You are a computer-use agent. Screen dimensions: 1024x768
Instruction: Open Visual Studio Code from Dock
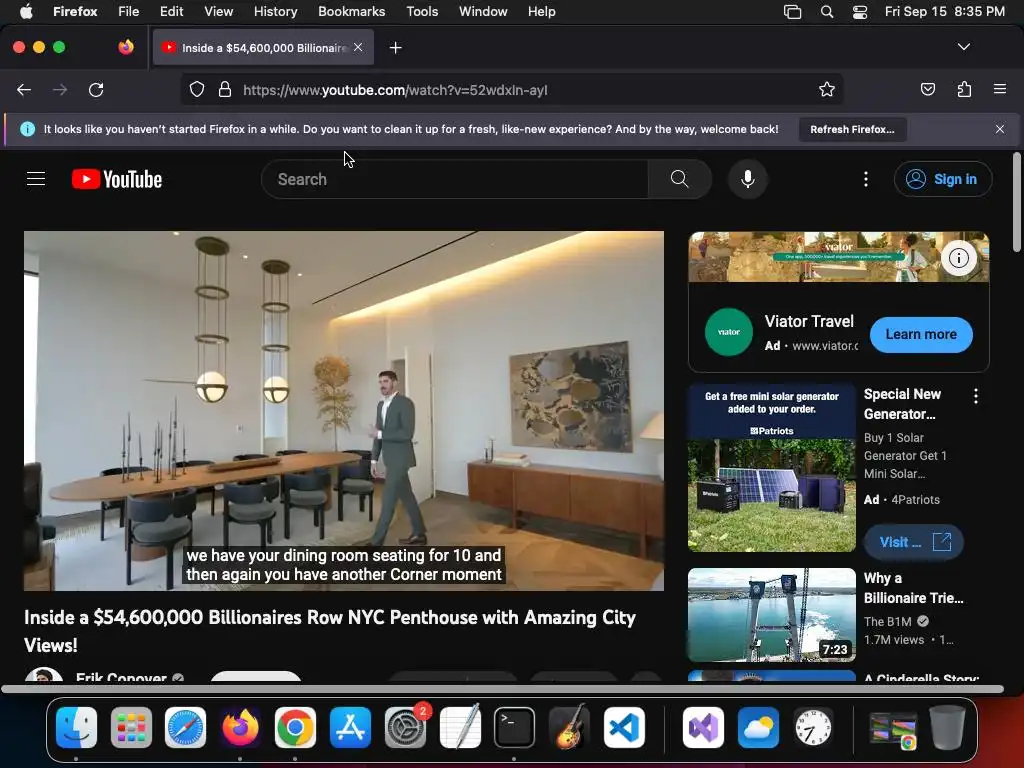point(624,727)
